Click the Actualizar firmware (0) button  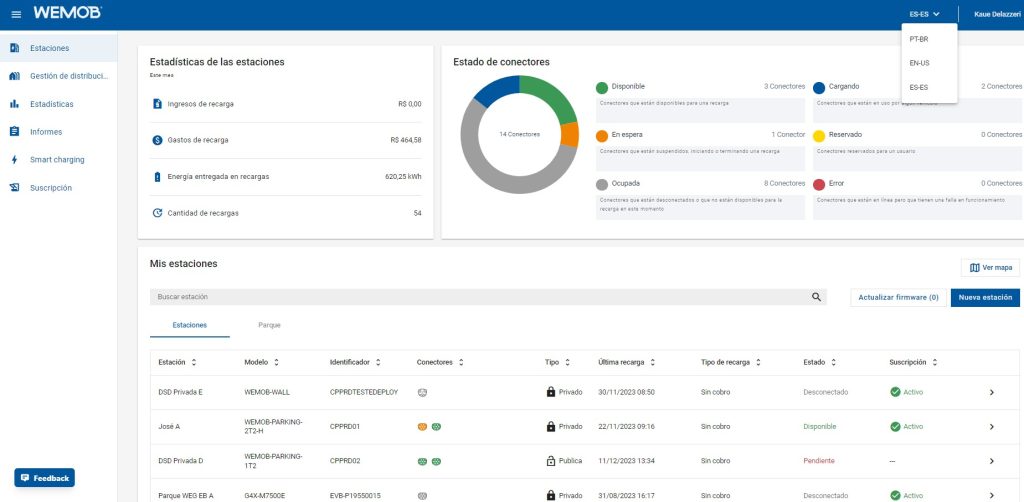click(898, 297)
